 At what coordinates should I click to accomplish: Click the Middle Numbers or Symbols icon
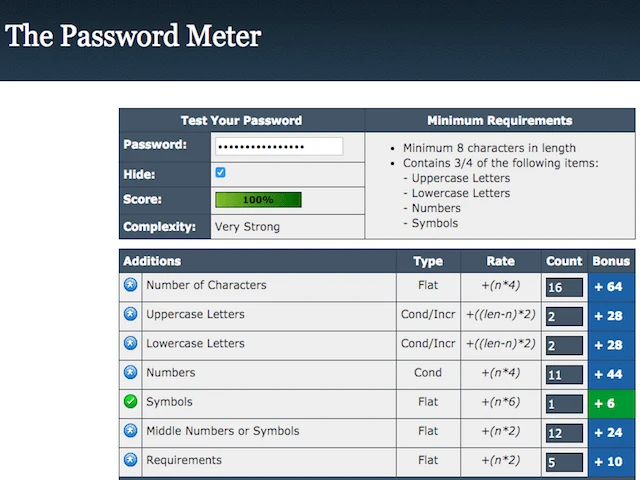[130, 432]
